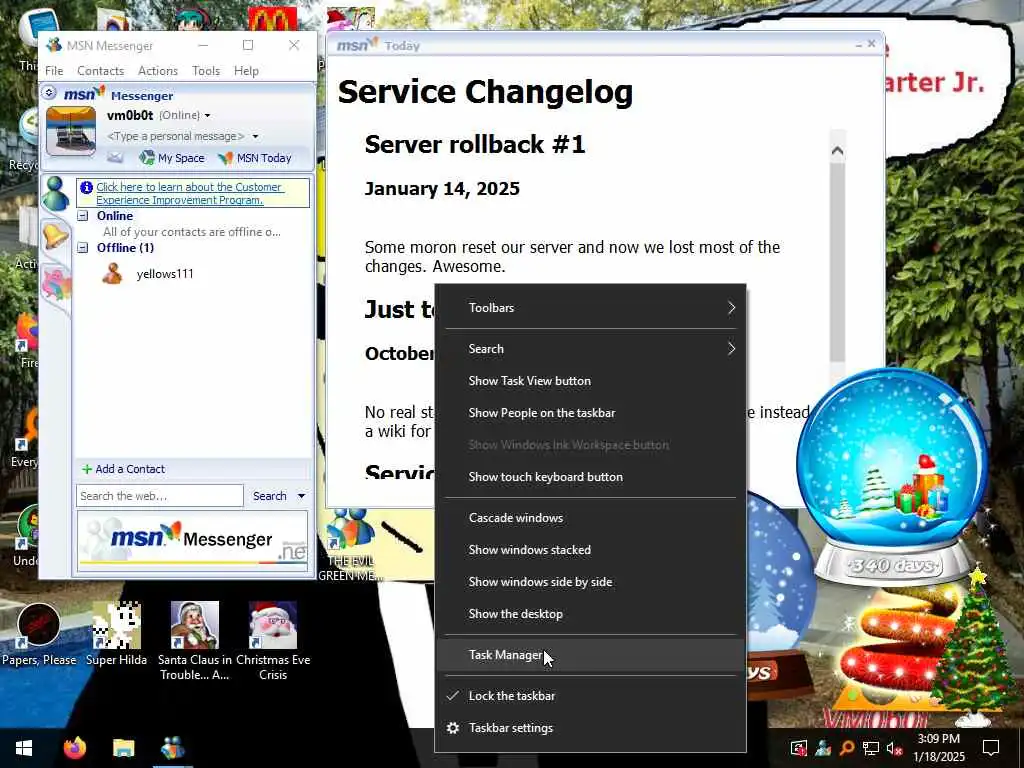Image resolution: width=1024 pixels, height=768 pixels.
Task: Click the red-badged tray icon
Action: (799, 748)
